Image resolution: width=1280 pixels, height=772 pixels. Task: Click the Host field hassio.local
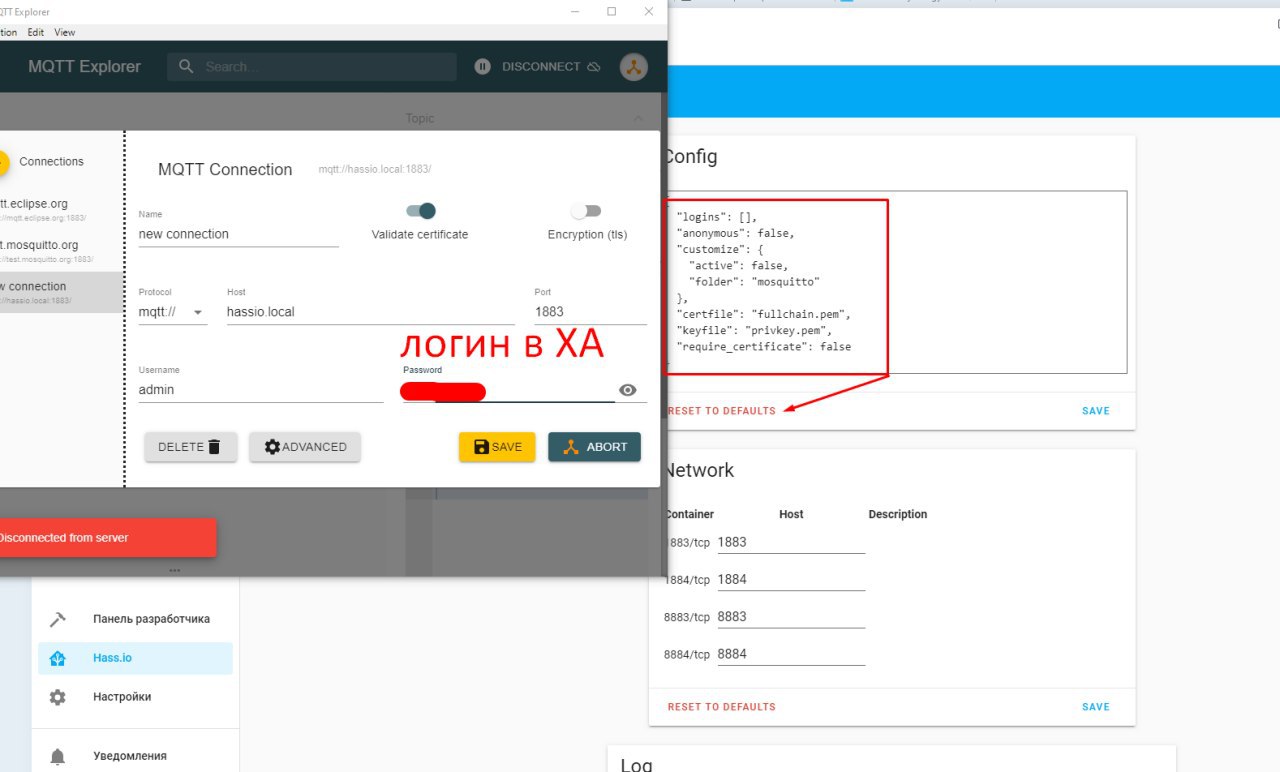pos(371,312)
